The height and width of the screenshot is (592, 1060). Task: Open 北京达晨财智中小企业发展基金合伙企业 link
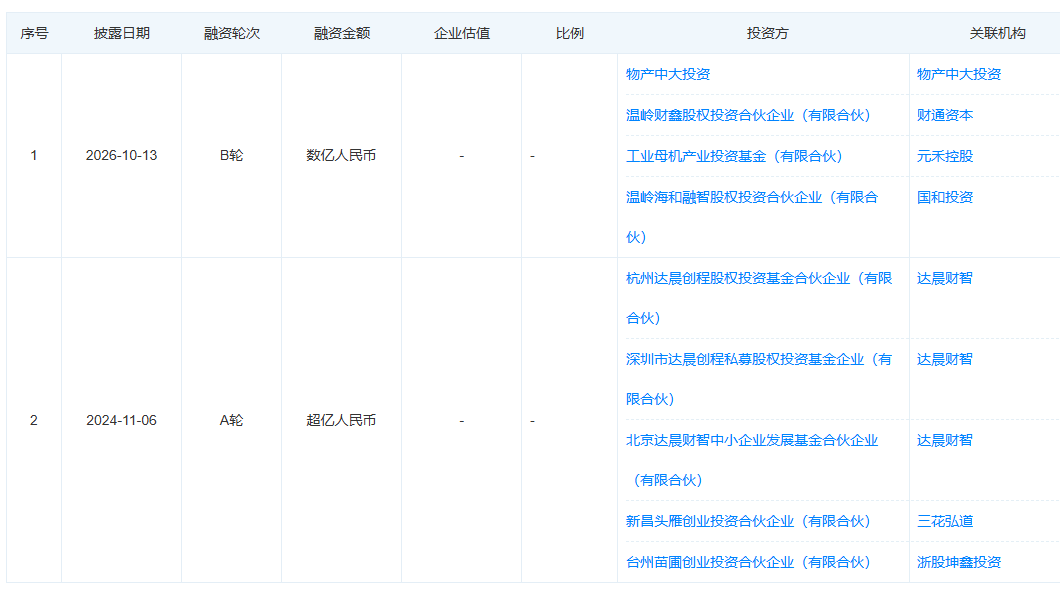752,460
